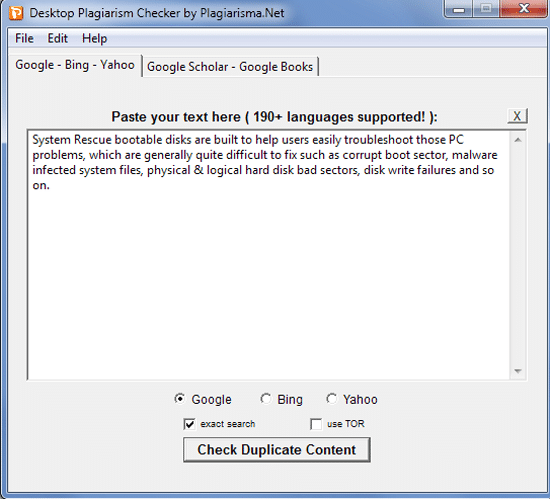Clear text with the X button
The width and height of the screenshot is (550, 499).
tap(517, 116)
